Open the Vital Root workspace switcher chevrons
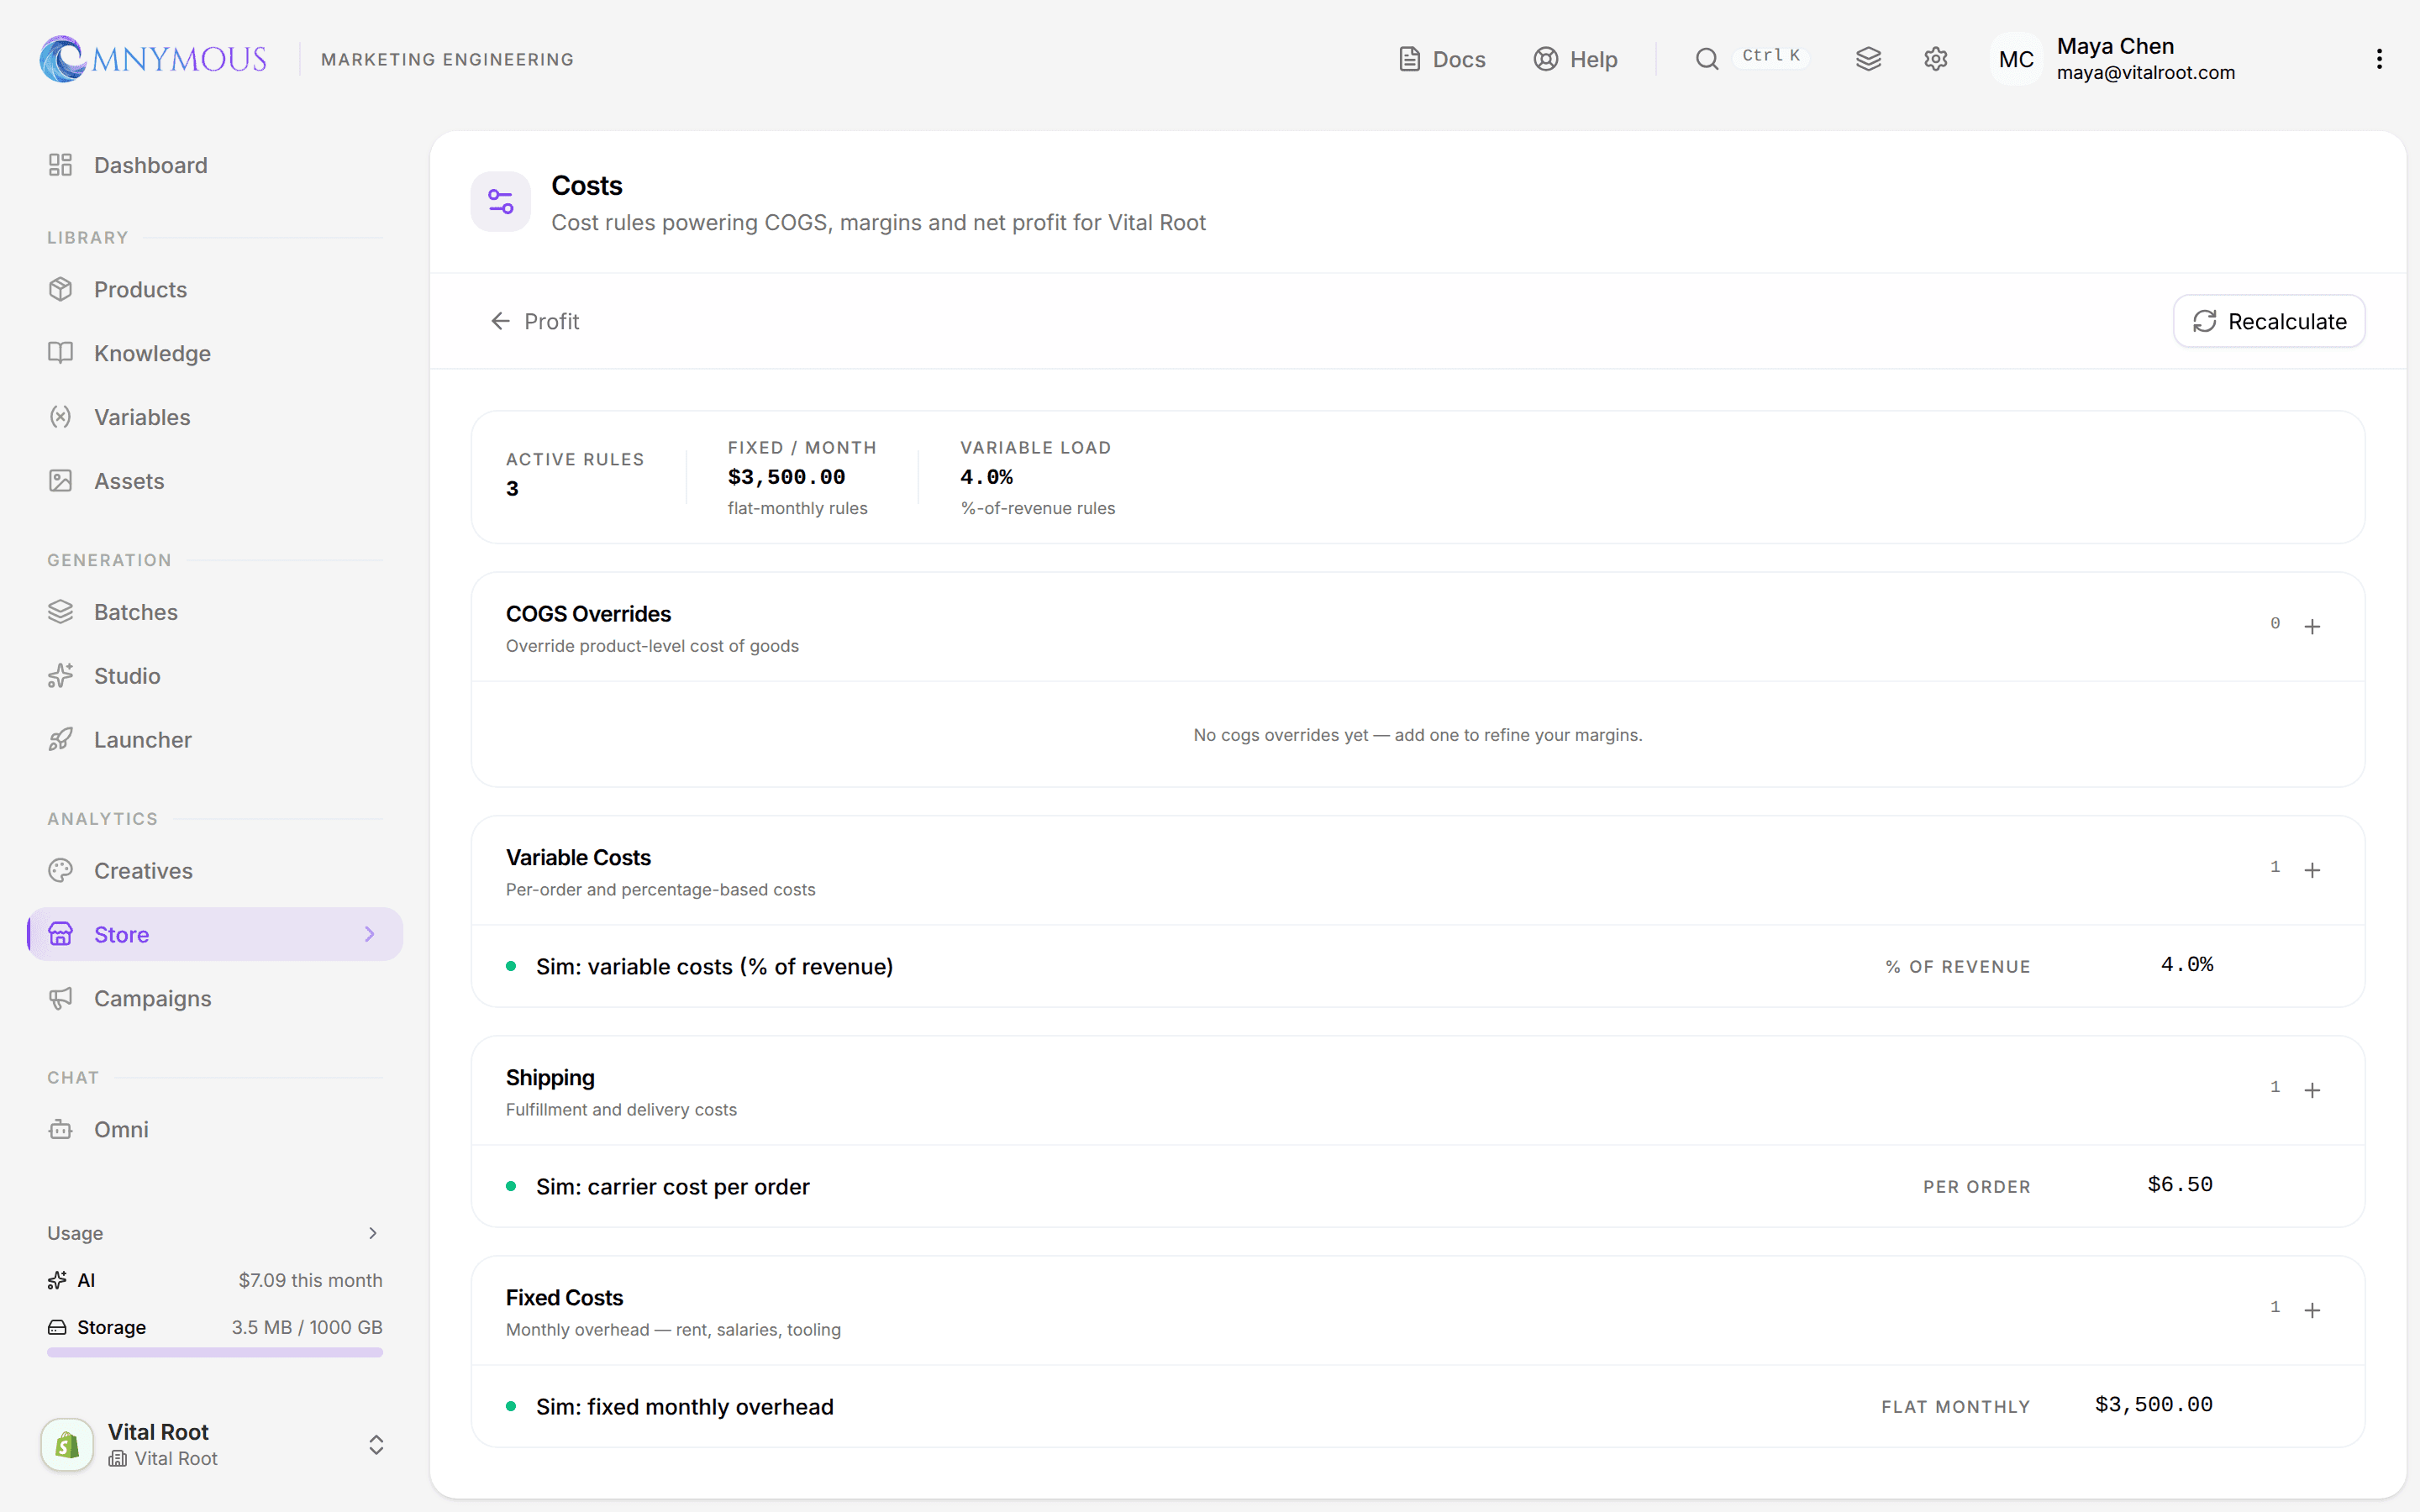The height and width of the screenshot is (1512, 2420). point(376,1444)
